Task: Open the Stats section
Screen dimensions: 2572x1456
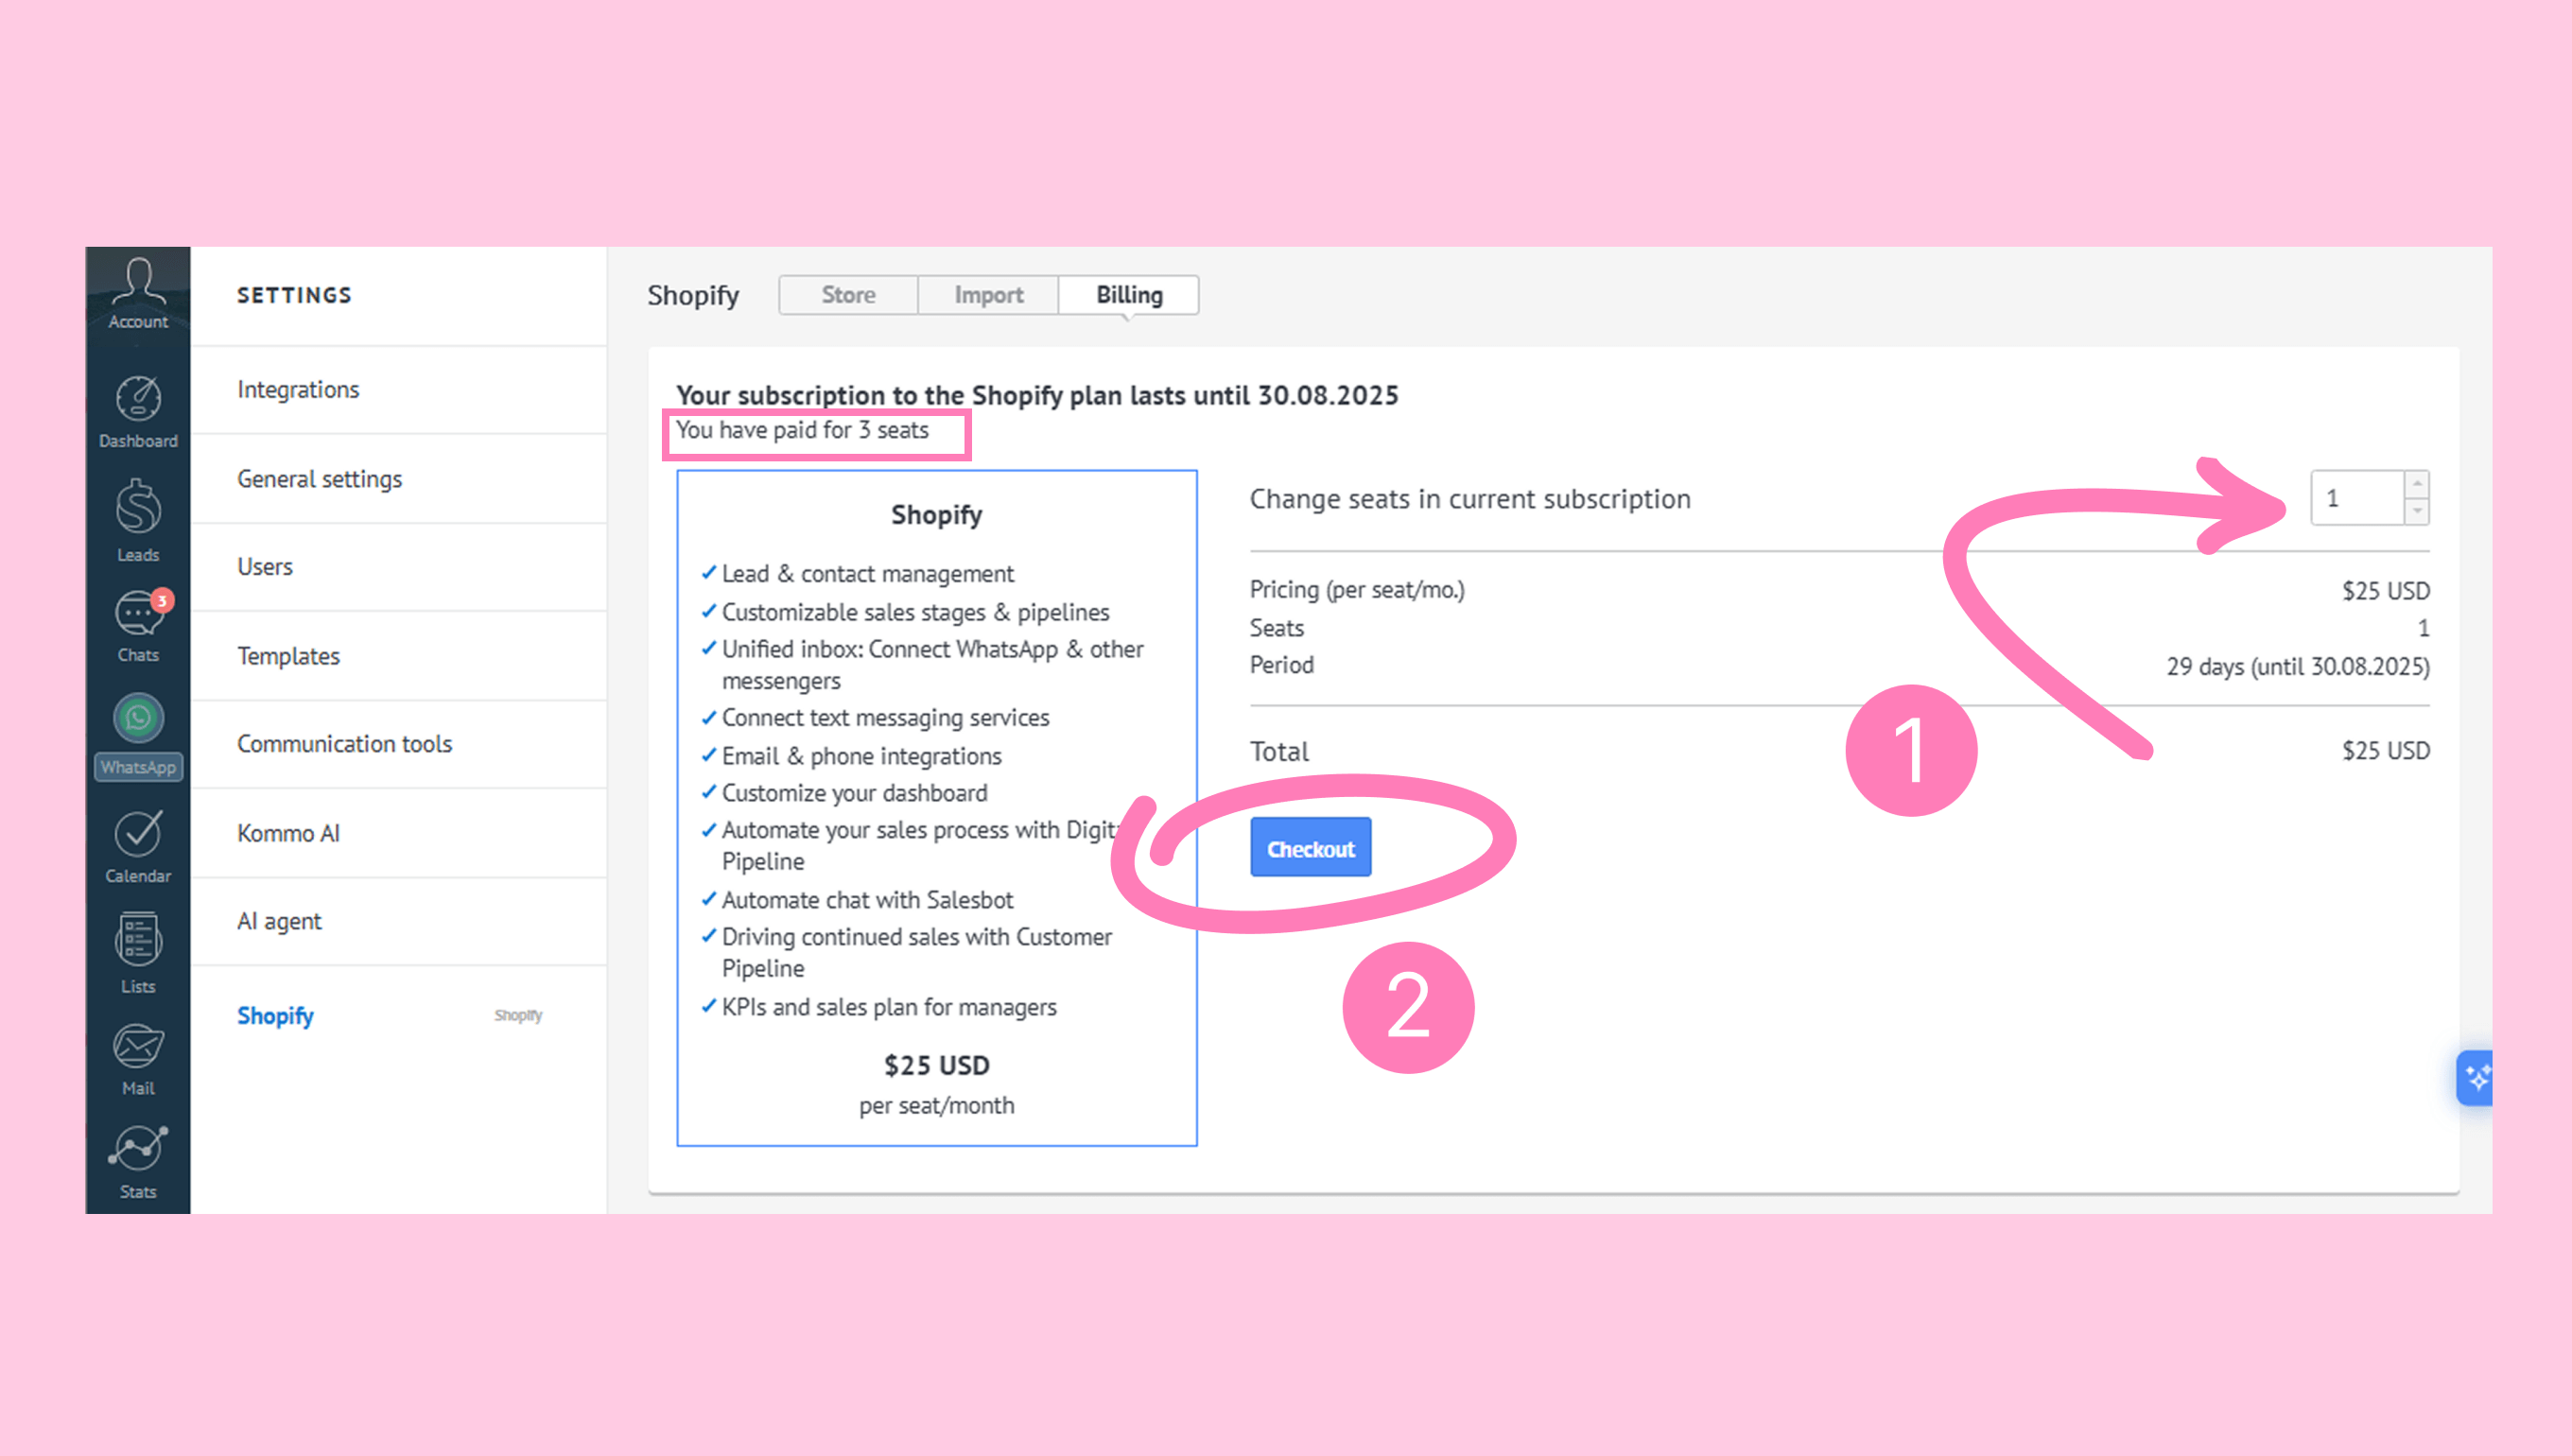Action: (138, 1162)
